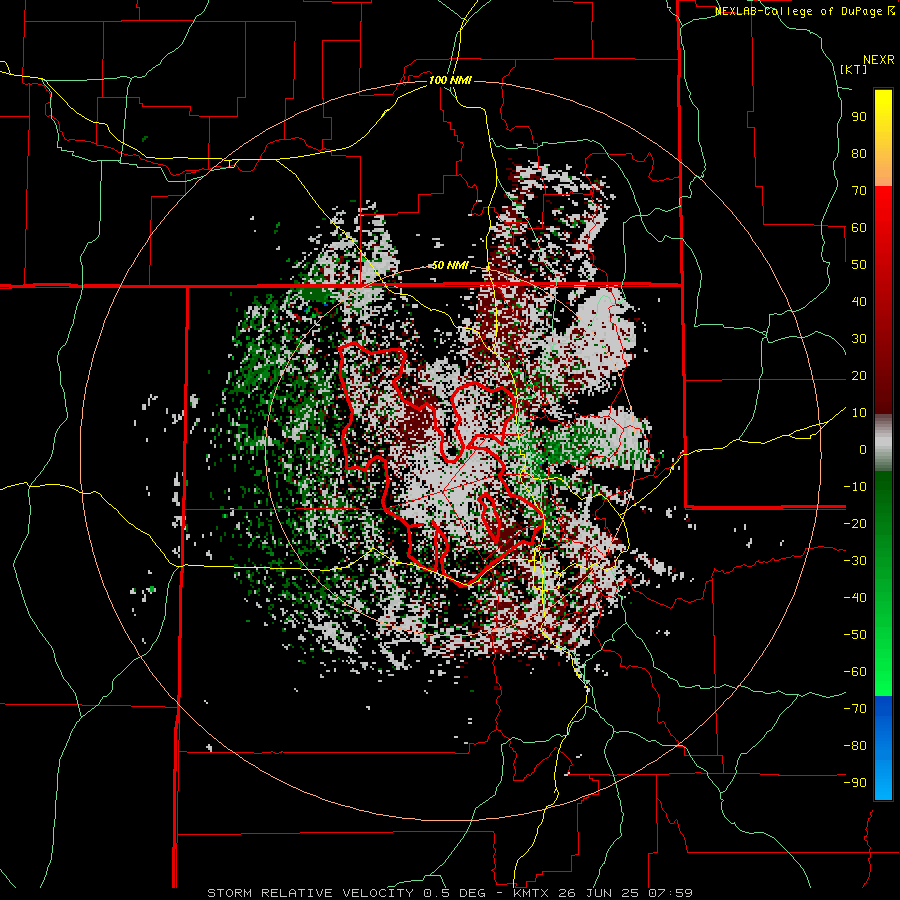The width and height of the screenshot is (900, 900).
Task: Pick the dark red band near 20
Action: point(883,376)
